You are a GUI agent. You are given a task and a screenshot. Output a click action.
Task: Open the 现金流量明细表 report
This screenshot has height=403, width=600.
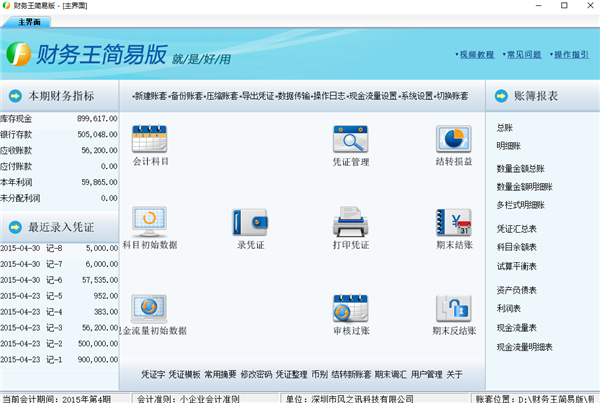(x=525, y=347)
